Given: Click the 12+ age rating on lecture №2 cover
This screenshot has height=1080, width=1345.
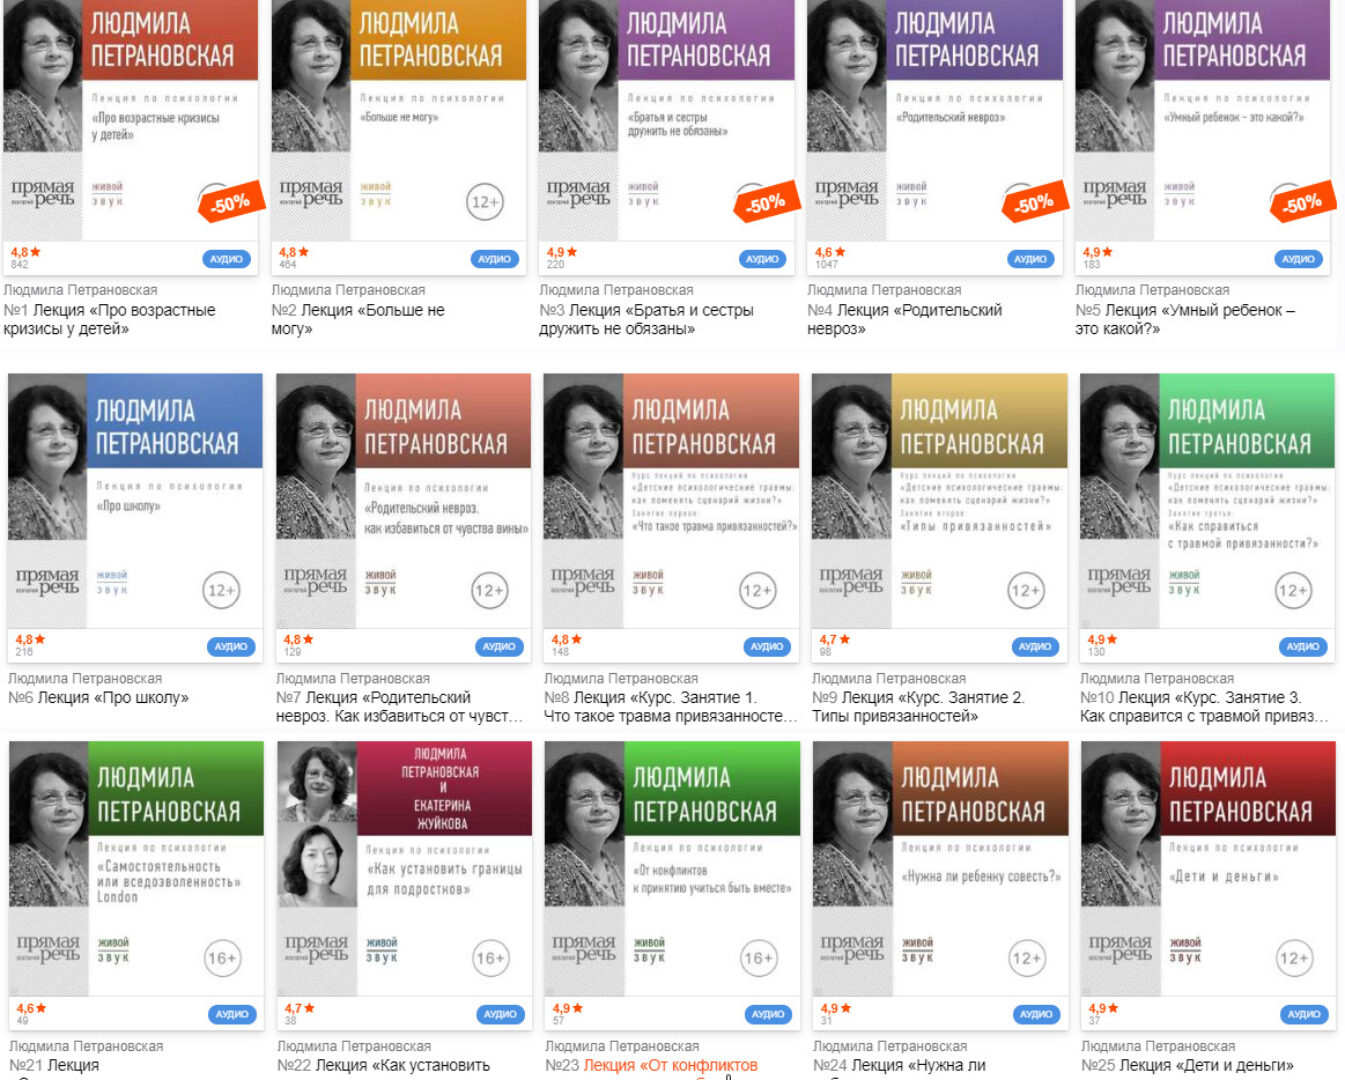Looking at the screenshot, I should [485, 202].
